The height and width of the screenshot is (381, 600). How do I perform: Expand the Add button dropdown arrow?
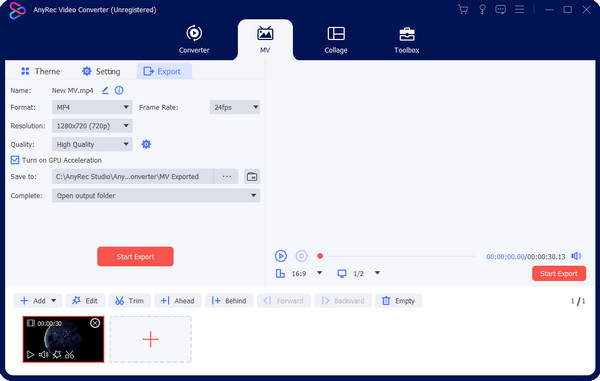coord(54,301)
